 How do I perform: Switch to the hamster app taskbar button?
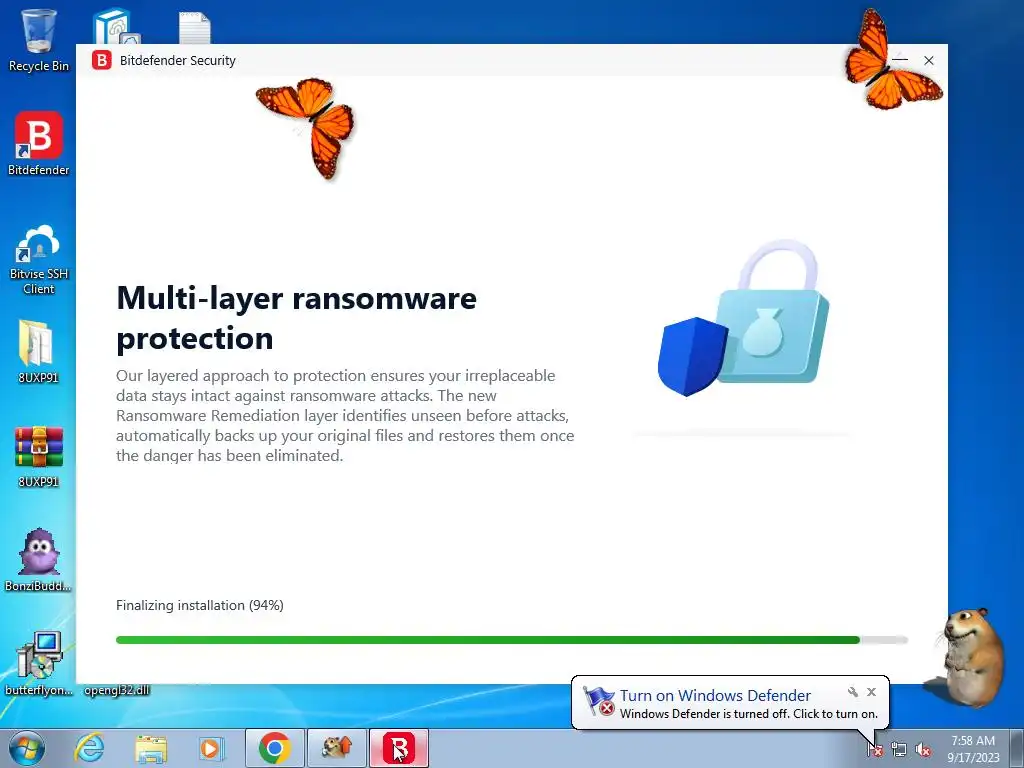tap(337, 748)
